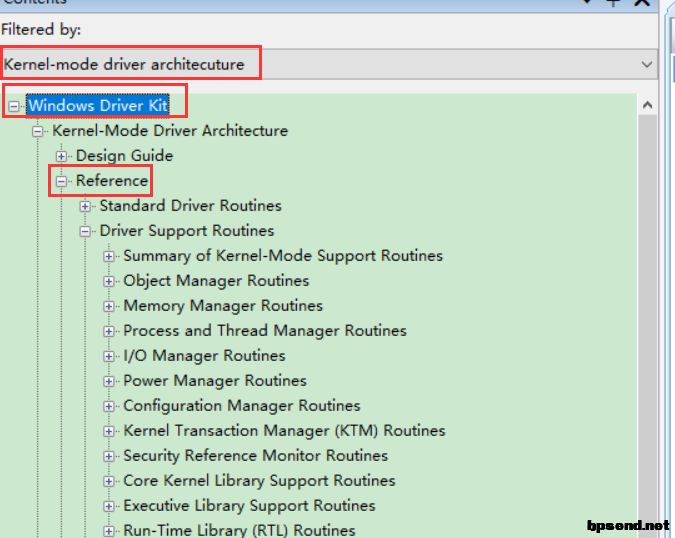Image resolution: width=675 pixels, height=538 pixels.
Task: Select Core Kernel Library Support Routines
Action: tap(259, 481)
